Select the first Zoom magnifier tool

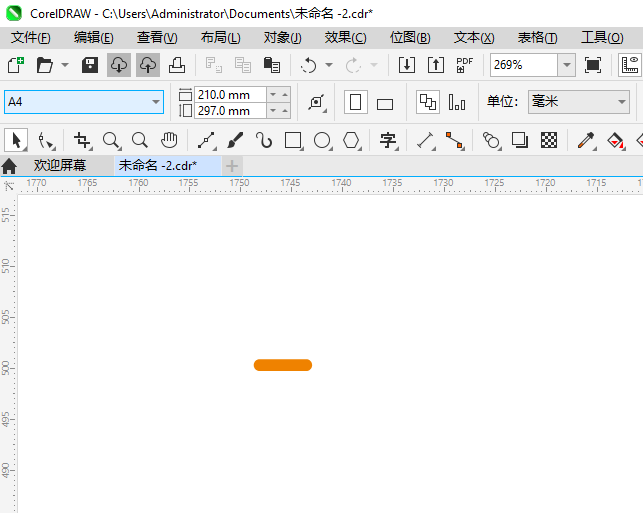112,141
